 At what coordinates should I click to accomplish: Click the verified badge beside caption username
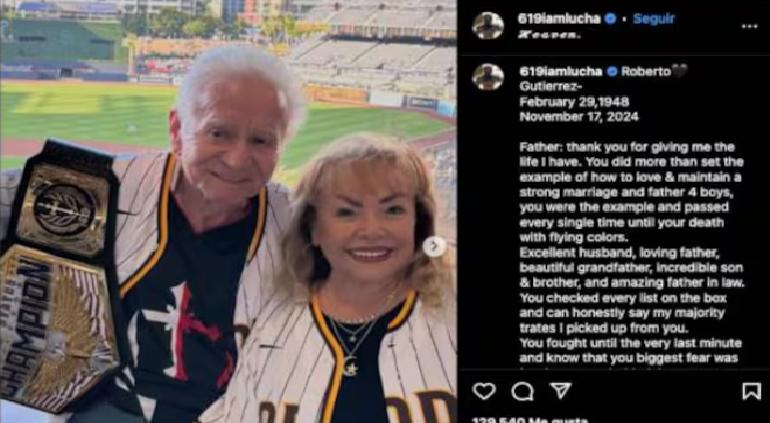pyautogui.click(x=612, y=72)
